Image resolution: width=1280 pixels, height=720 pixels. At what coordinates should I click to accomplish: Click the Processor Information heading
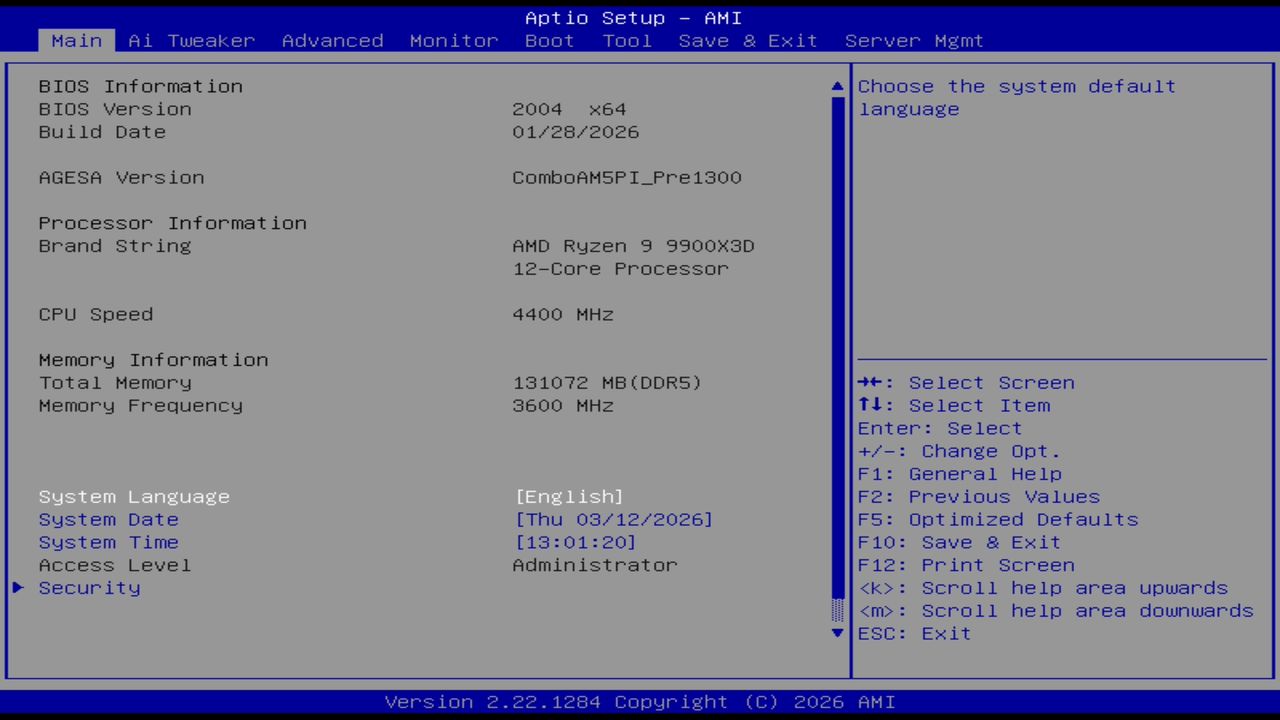tap(173, 223)
